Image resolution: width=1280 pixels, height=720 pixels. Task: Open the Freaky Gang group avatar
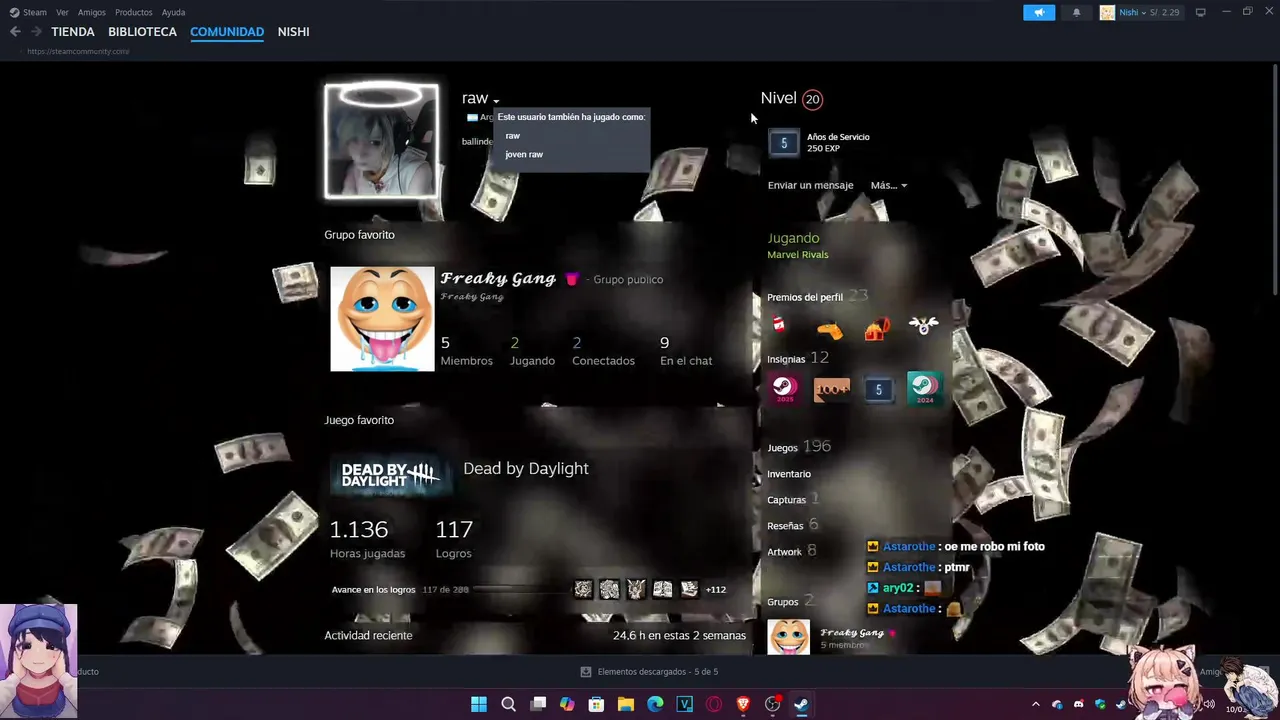[382, 318]
